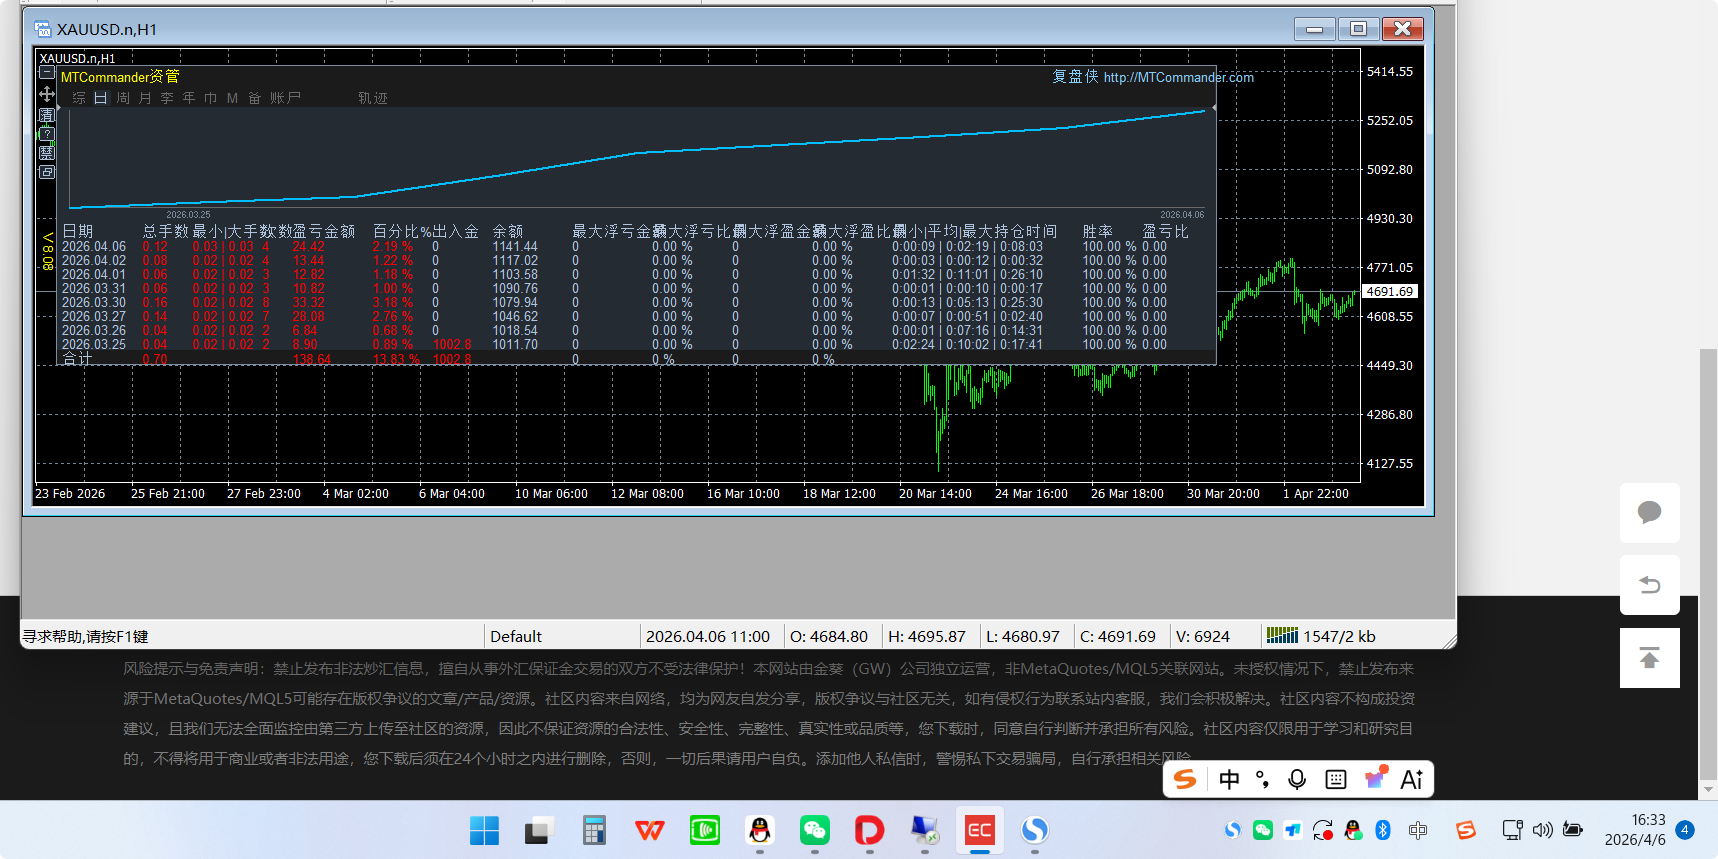Toggle Chinese input mode 中 in the IME toolbar
This screenshot has height=859, width=1718.
(x=1230, y=780)
